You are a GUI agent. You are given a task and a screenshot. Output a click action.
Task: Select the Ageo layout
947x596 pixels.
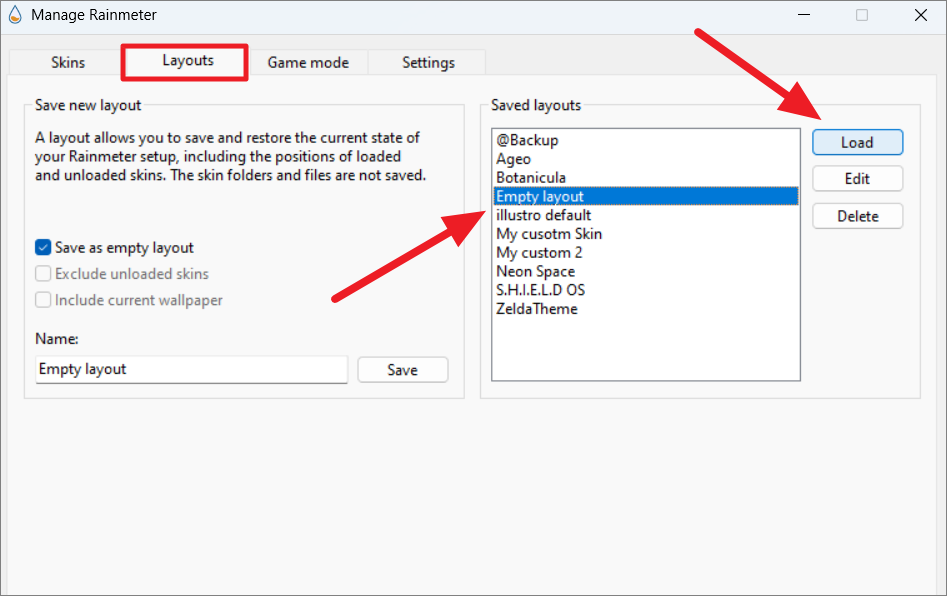click(646, 159)
